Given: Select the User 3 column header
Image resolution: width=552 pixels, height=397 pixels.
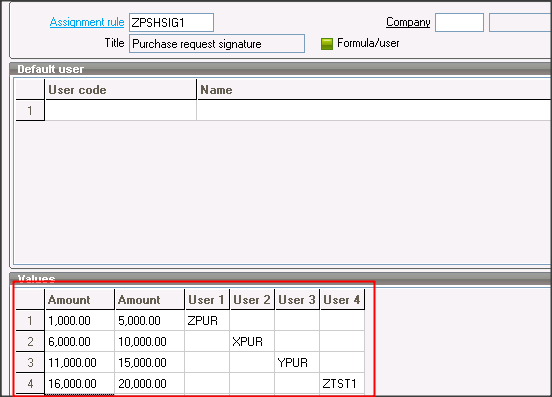Looking at the screenshot, I should 297,300.
